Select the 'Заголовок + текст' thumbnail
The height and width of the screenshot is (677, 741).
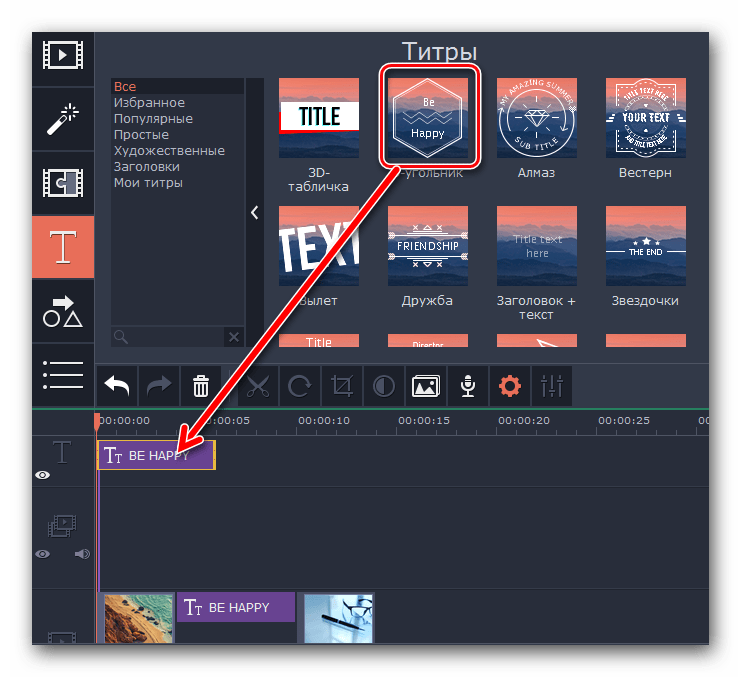[x=537, y=246]
